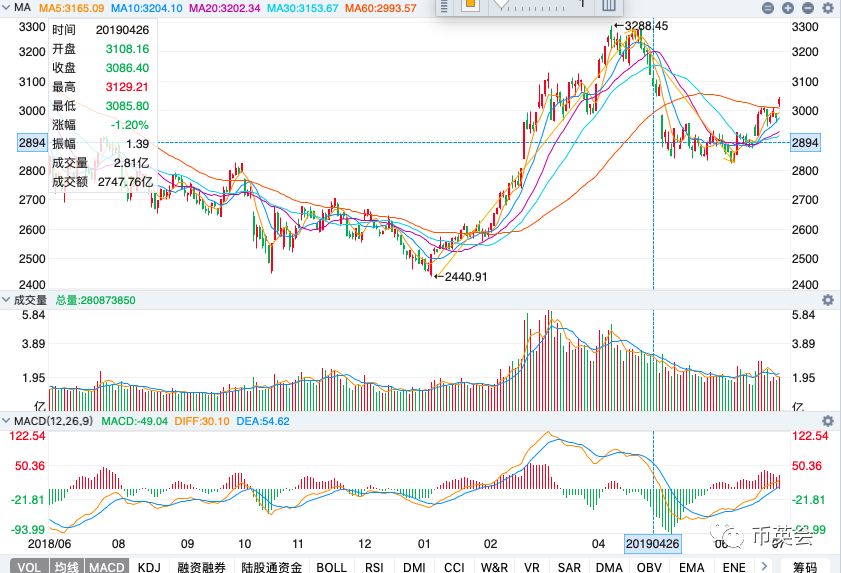Click the right 2894 crosshair price label
The height and width of the screenshot is (573, 841).
[805, 143]
